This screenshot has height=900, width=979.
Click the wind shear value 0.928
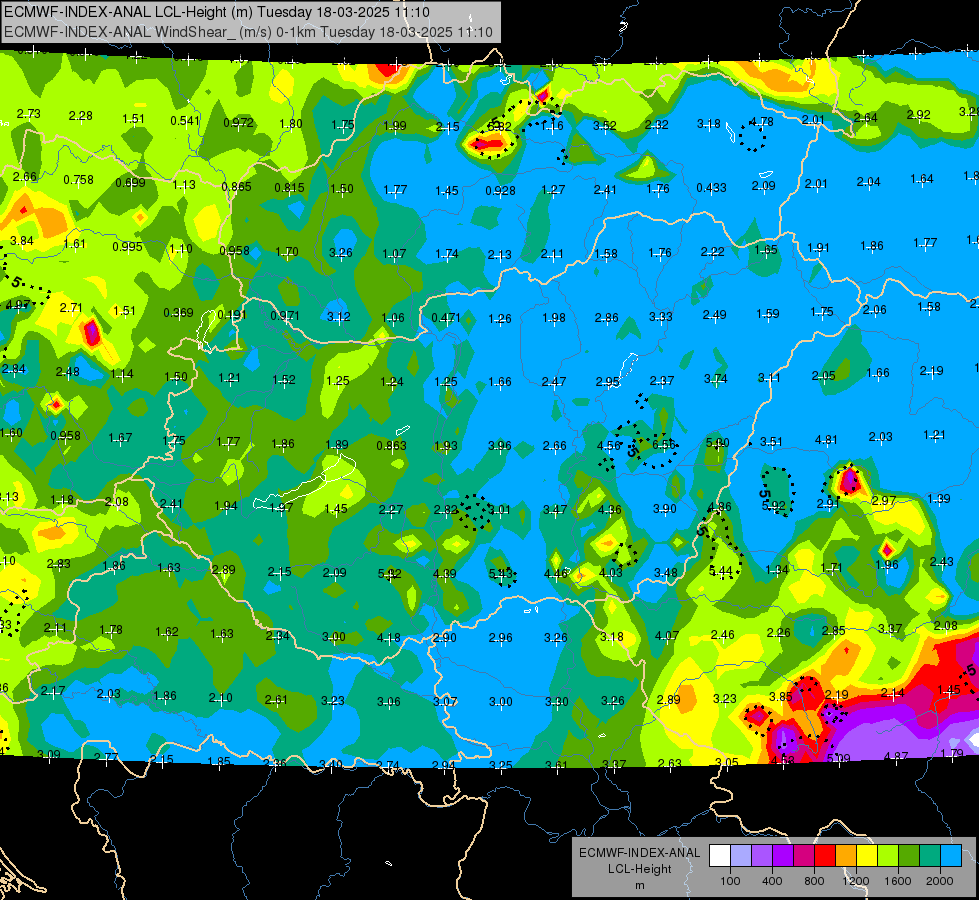(x=500, y=190)
